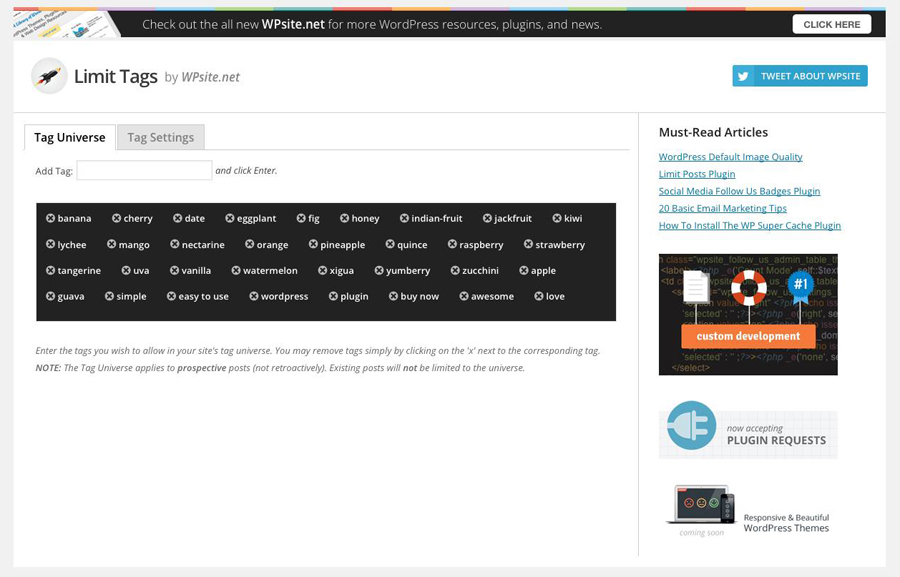This screenshot has height=577, width=900.
Task: Remove the raspberry tag x icon
Action: [452, 244]
